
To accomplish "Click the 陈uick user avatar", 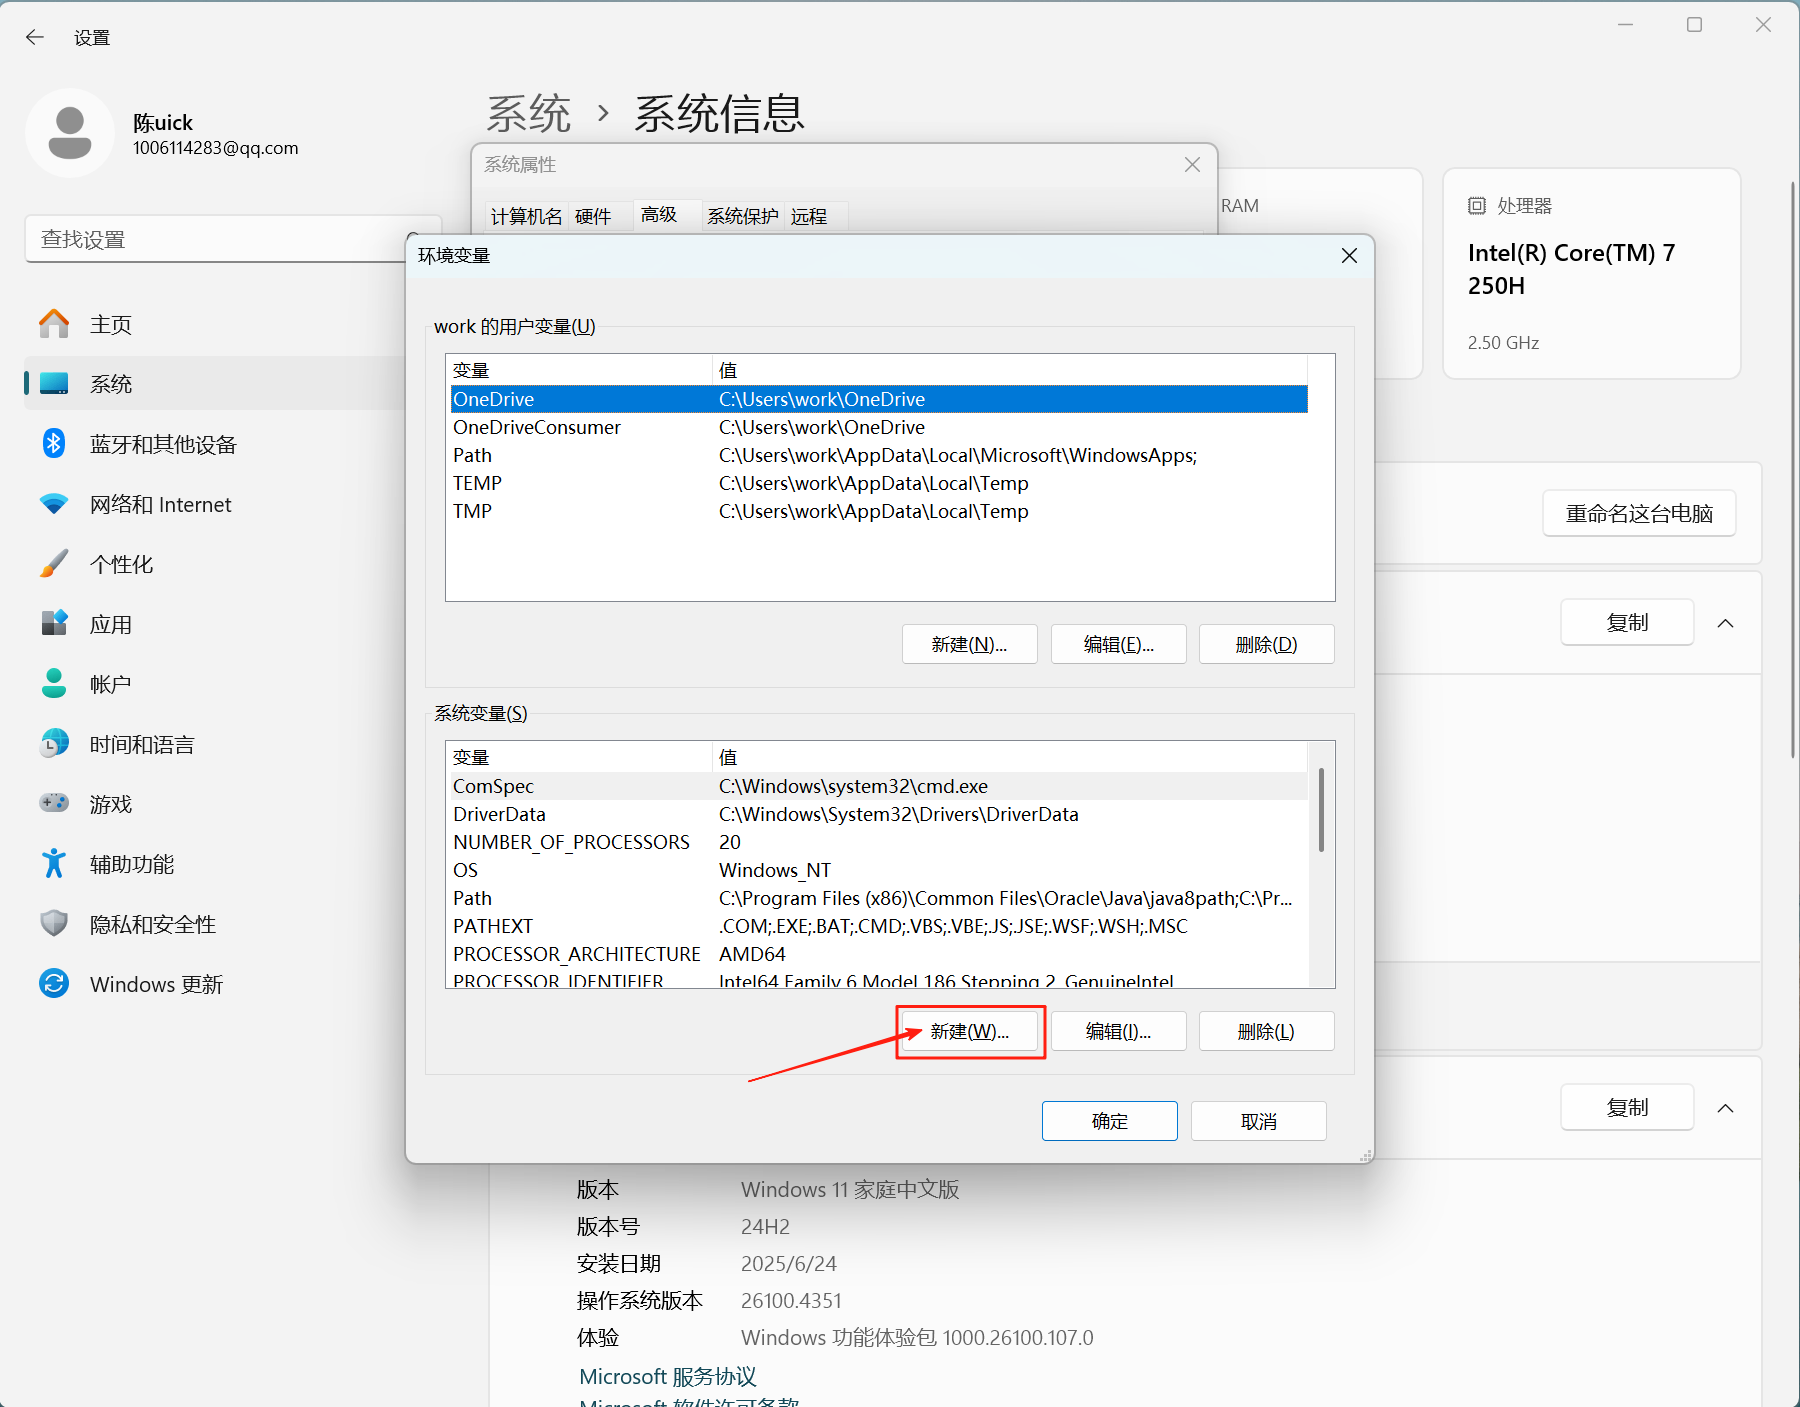I will (70, 133).
